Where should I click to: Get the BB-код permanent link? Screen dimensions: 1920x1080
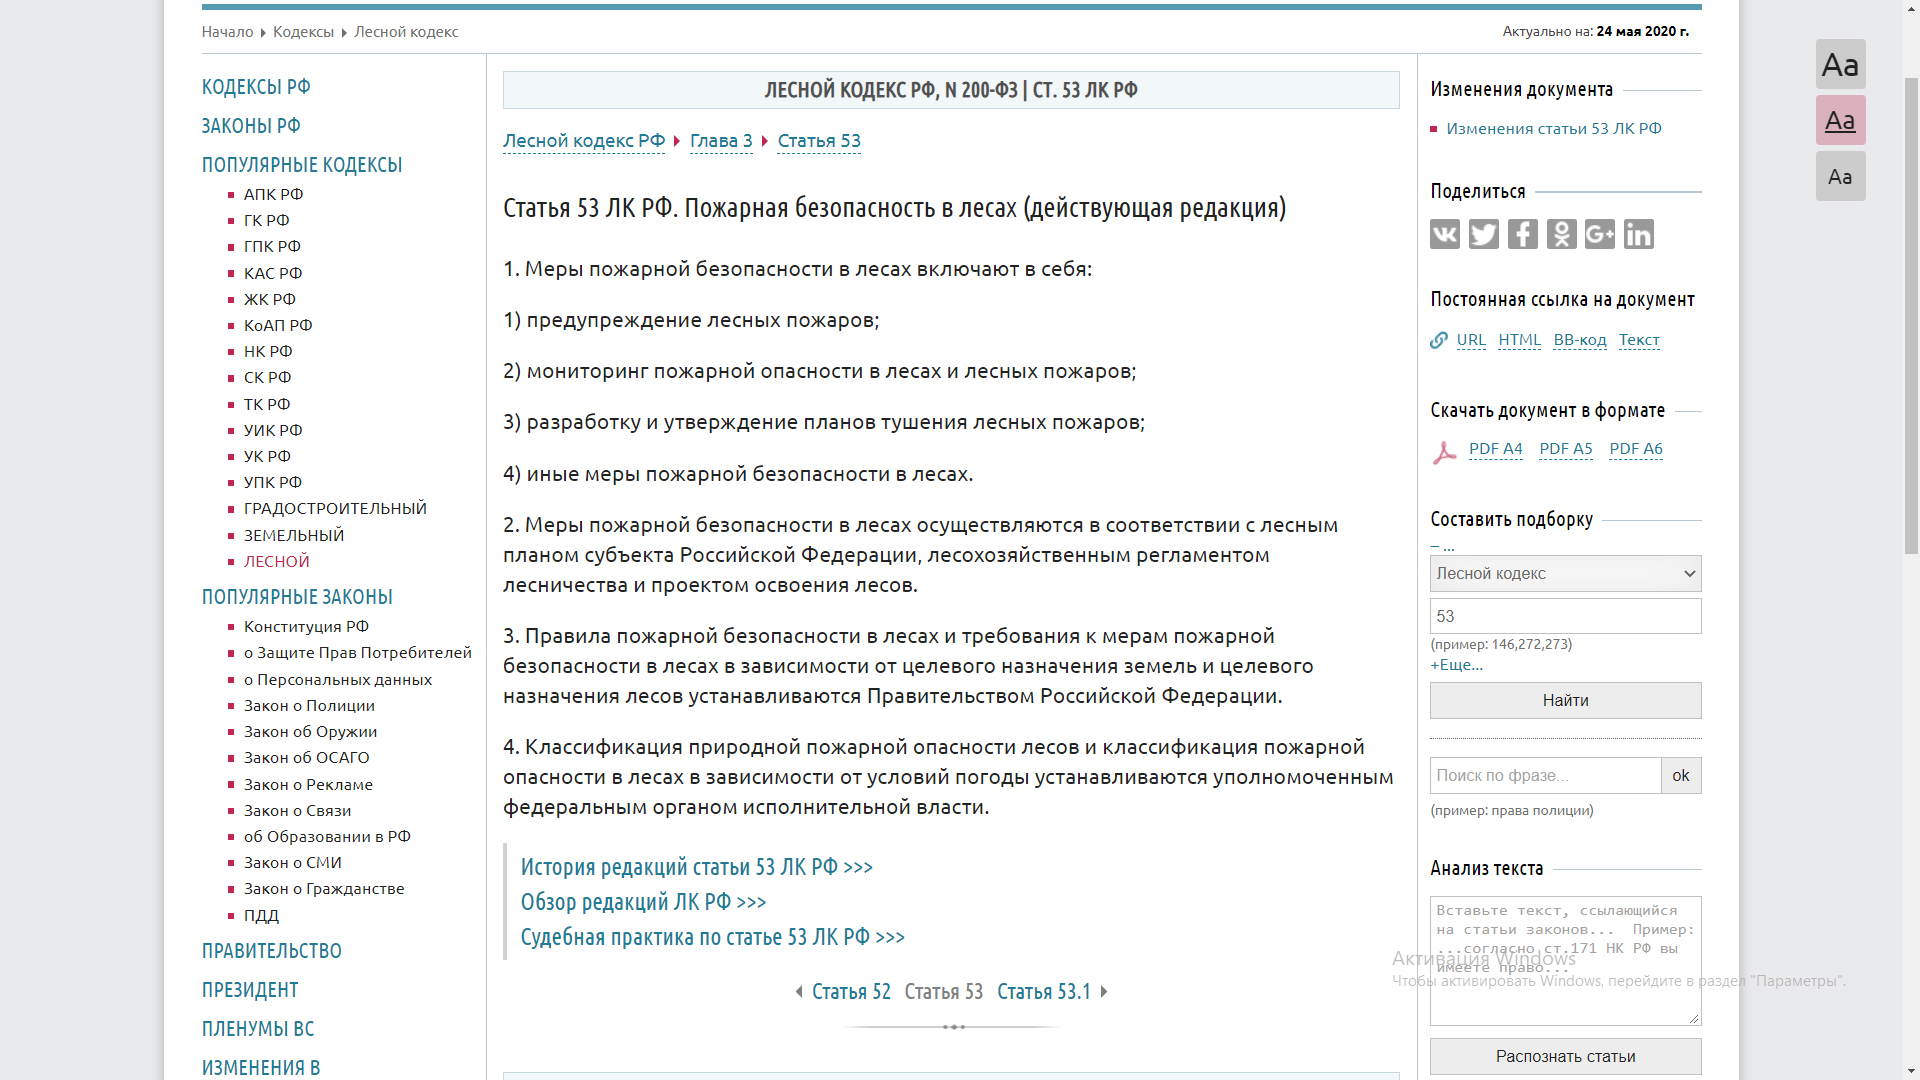point(1580,340)
